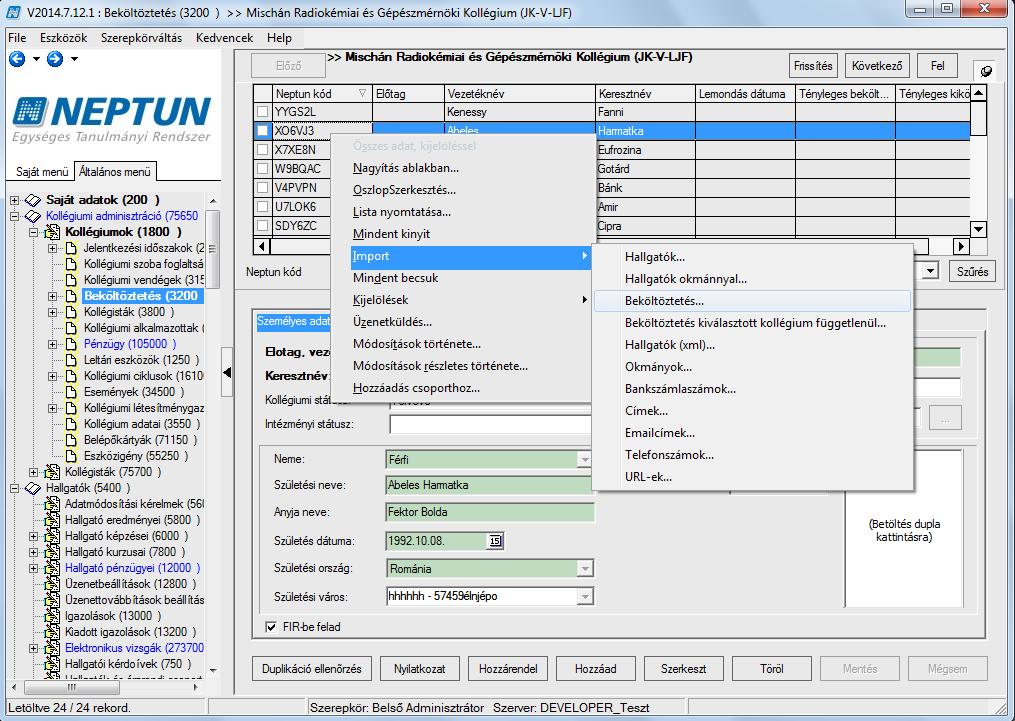
Task: Click the Szerkeszt button
Action: 684,669
